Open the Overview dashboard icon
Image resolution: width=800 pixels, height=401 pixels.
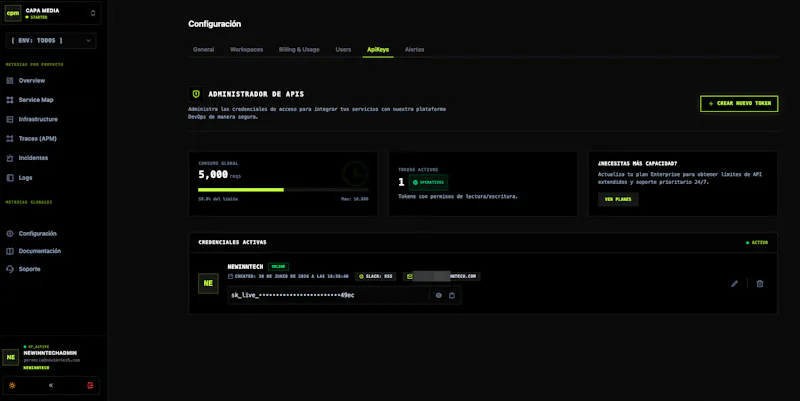tap(10, 81)
